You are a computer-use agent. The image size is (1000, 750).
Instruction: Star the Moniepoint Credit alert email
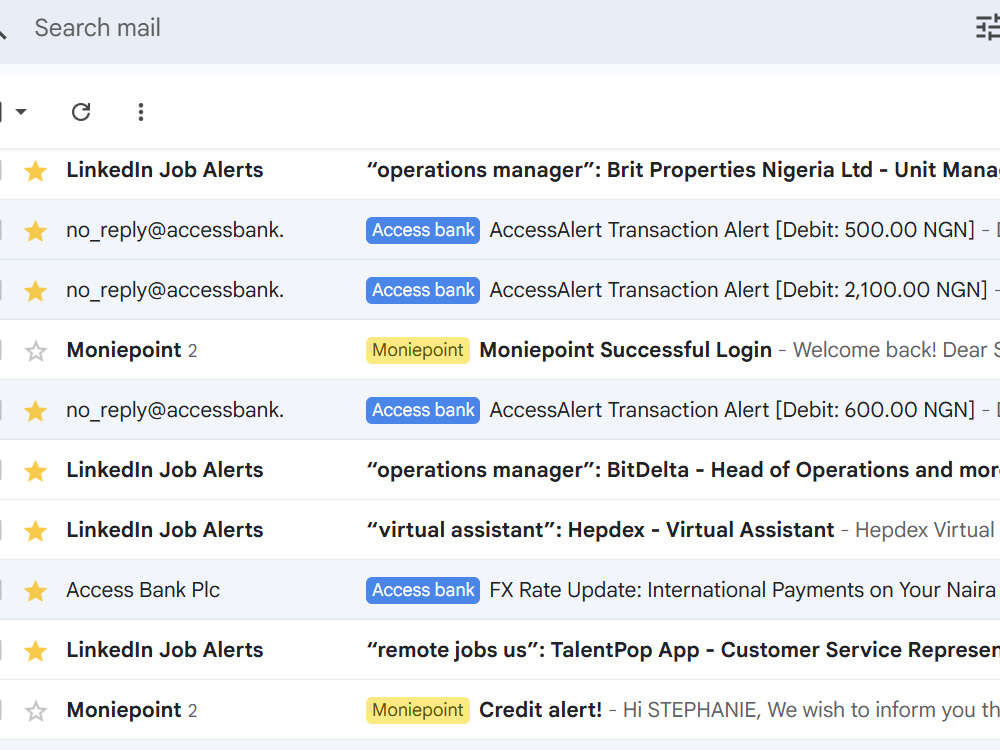pos(36,710)
